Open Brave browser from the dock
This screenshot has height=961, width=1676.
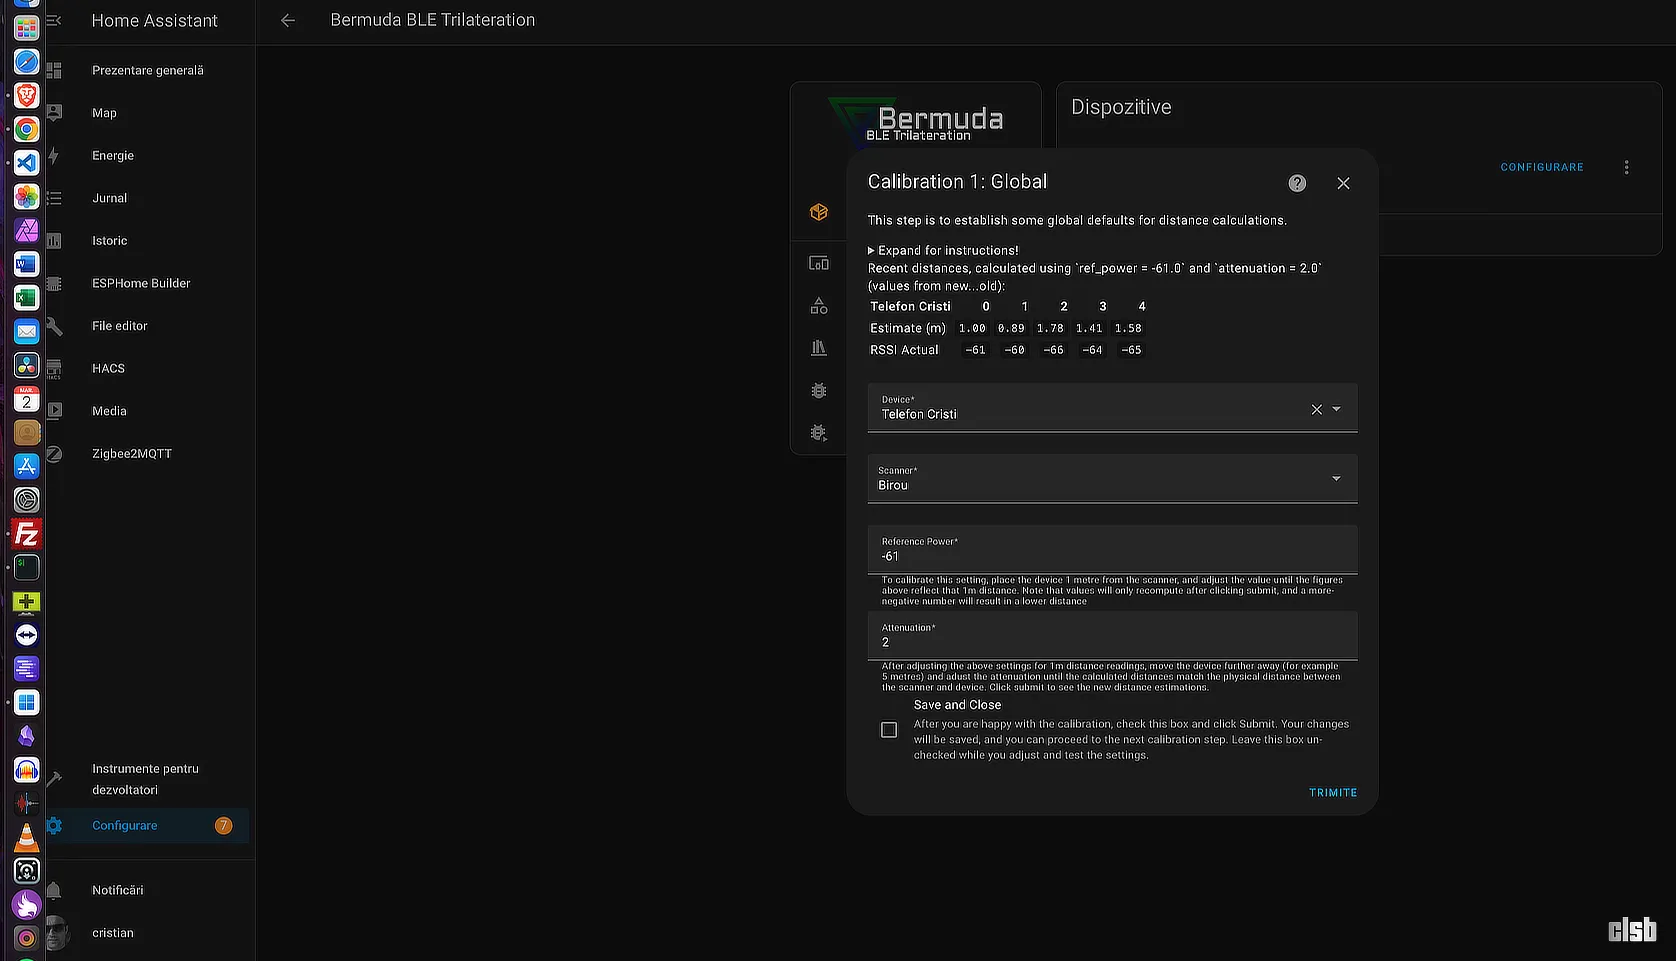pyautogui.click(x=27, y=96)
